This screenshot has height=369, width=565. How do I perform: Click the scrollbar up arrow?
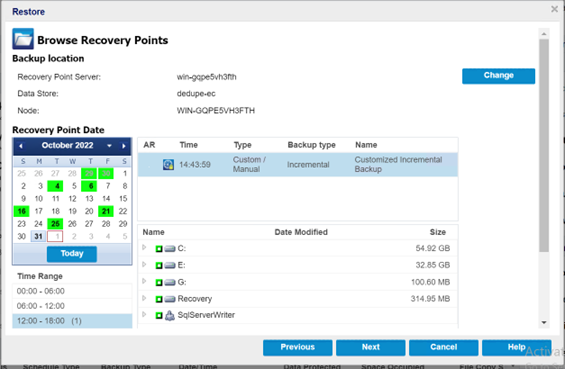tap(544, 34)
